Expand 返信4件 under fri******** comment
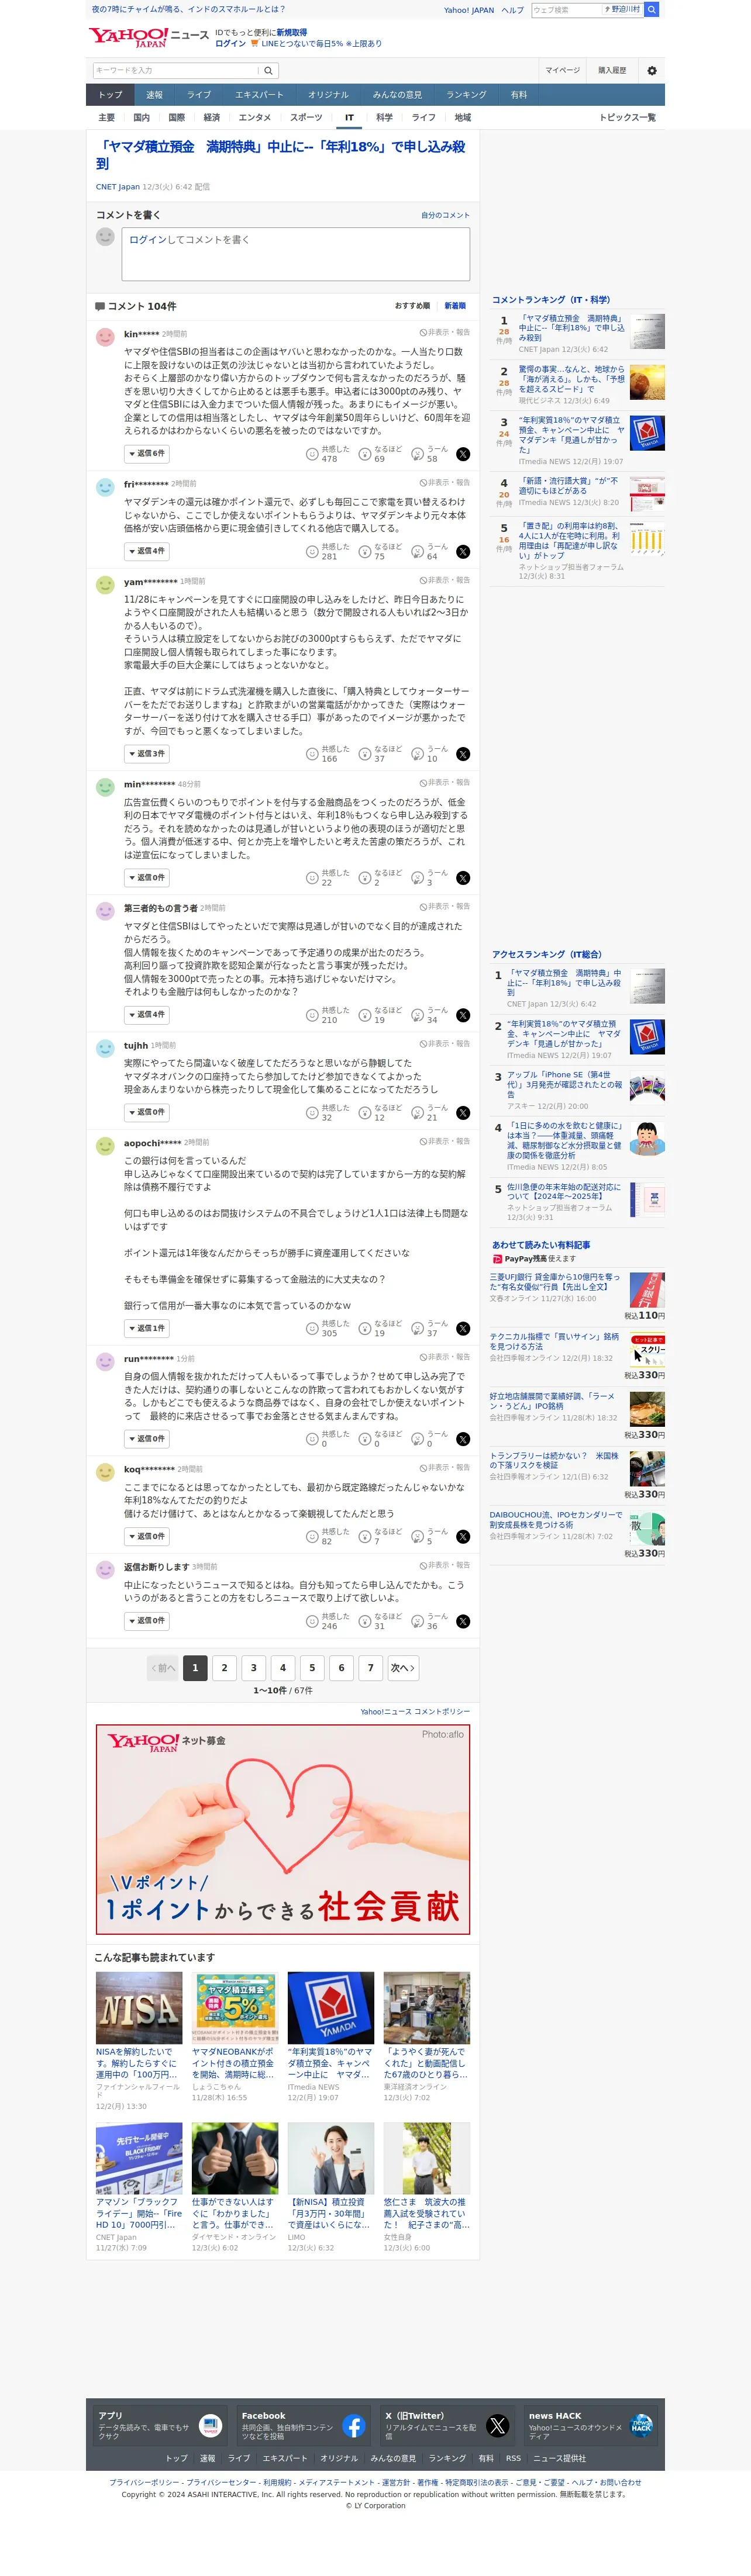This screenshot has height=2576, width=751. (147, 552)
